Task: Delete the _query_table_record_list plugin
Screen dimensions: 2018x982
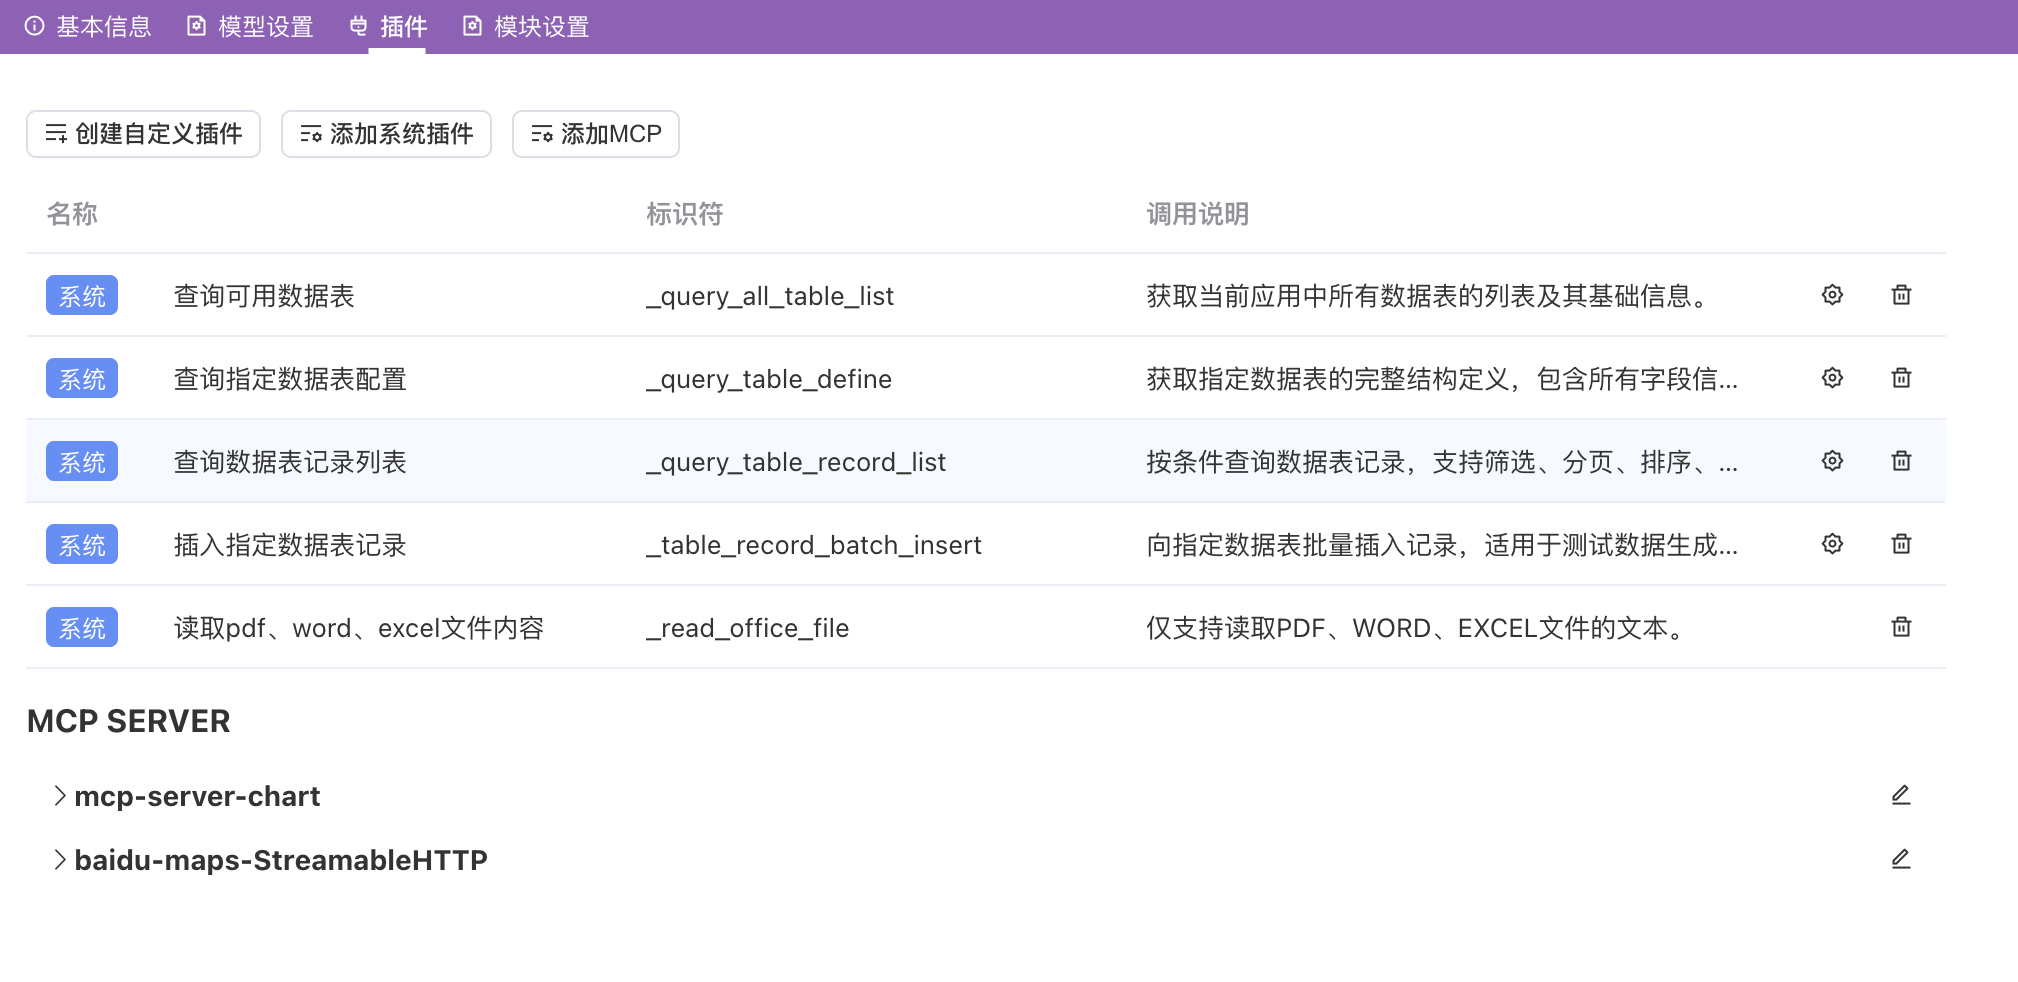Action: click(x=1900, y=461)
